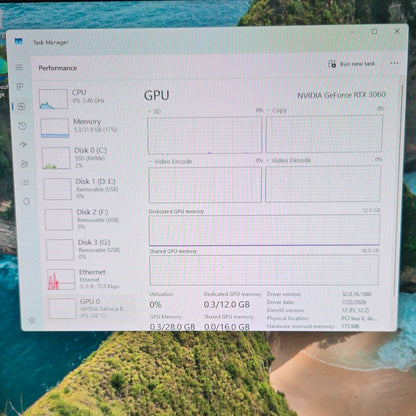Click the CPU mini usage graph thumbnail
The image size is (416, 416).
(53, 99)
